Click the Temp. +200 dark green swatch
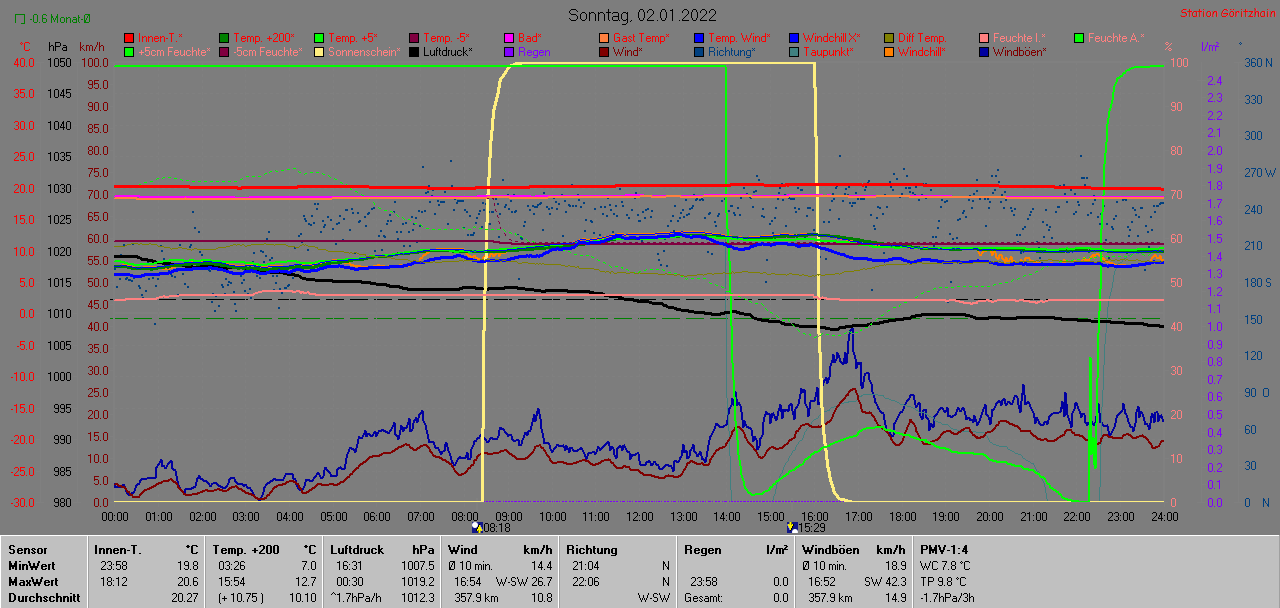The height and width of the screenshot is (608, 1280). coord(225,37)
